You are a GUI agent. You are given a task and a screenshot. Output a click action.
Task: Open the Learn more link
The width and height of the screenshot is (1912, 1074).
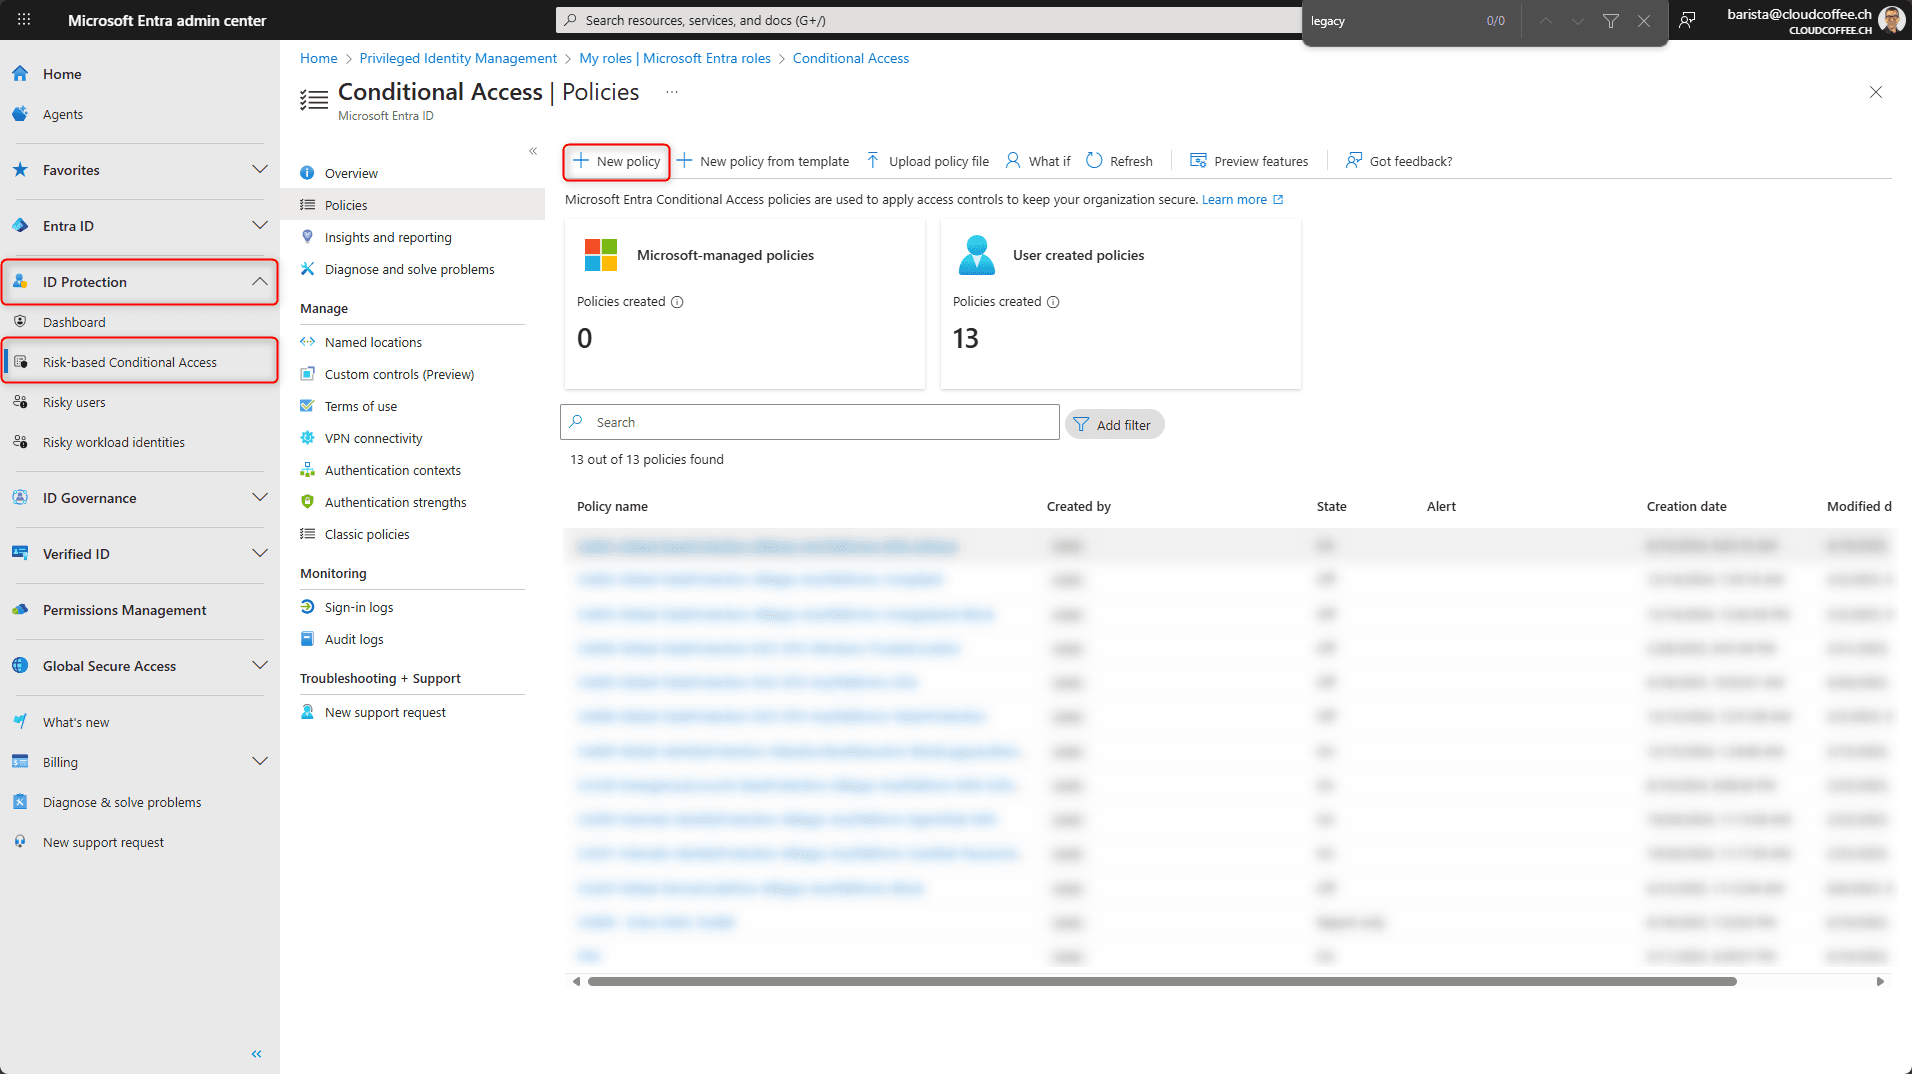(1235, 199)
